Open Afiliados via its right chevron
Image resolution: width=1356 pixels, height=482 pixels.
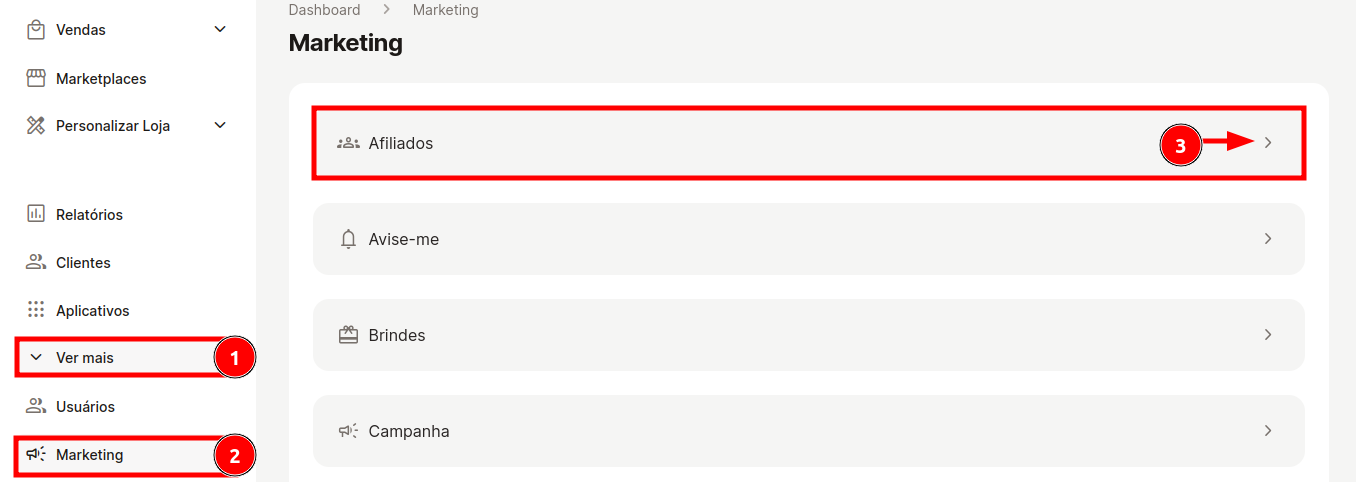(x=1268, y=143)
